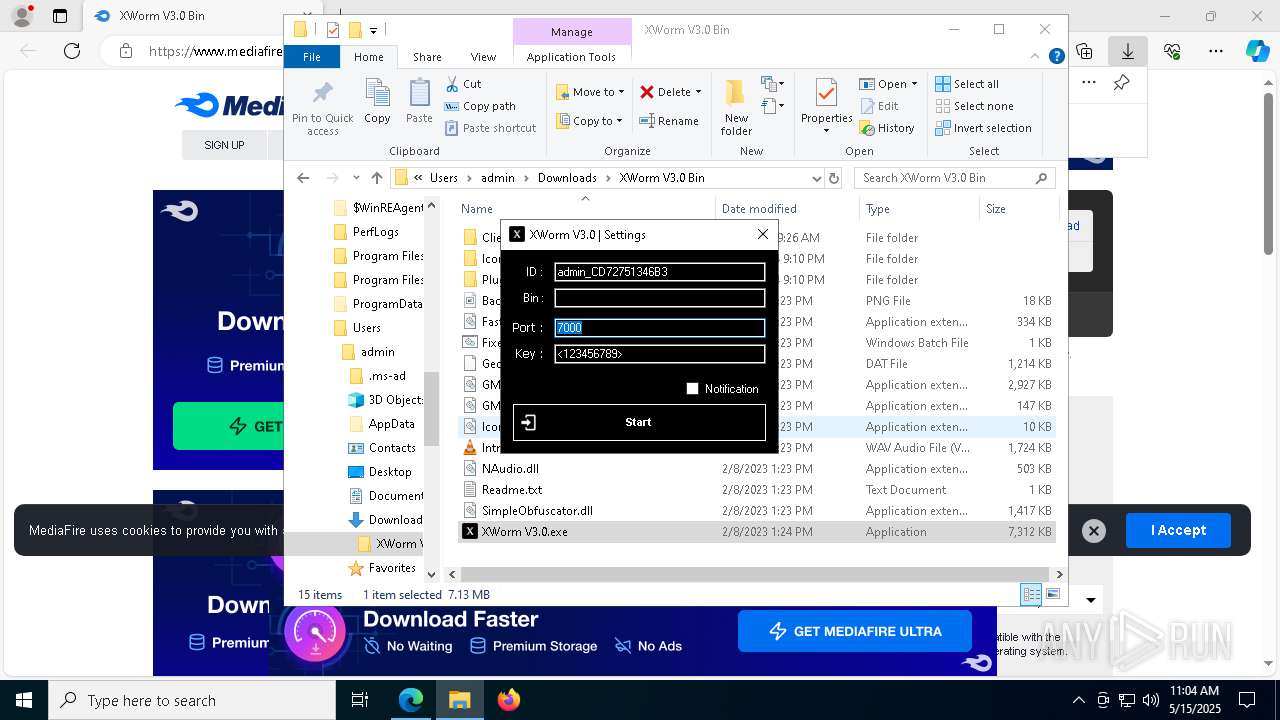
Task: Click Search XWorm V3.0 Bin box
Action: click(x=955, y=178)
